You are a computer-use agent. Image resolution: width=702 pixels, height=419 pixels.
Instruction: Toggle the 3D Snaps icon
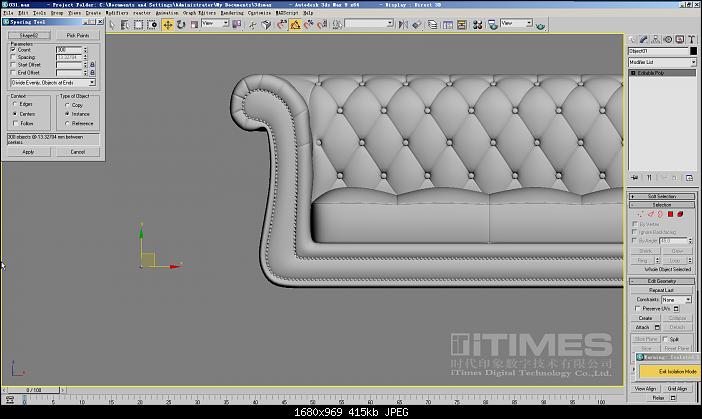[282, 25]
